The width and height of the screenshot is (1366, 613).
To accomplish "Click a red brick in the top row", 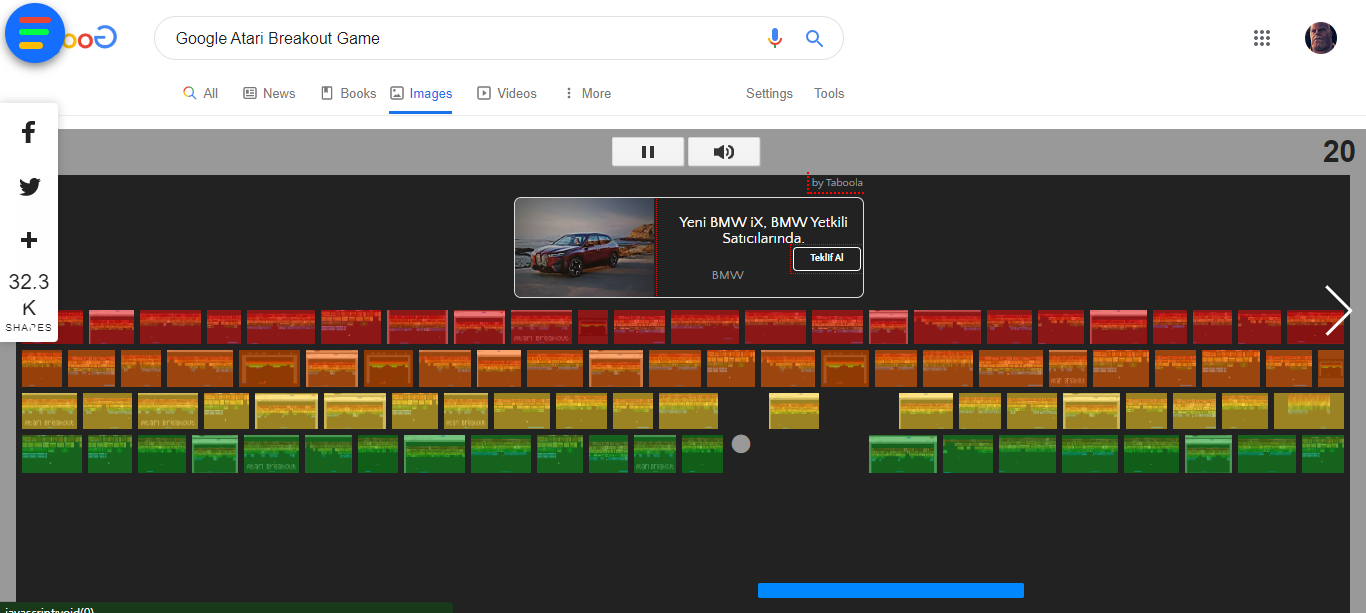I will coord(281,326).
